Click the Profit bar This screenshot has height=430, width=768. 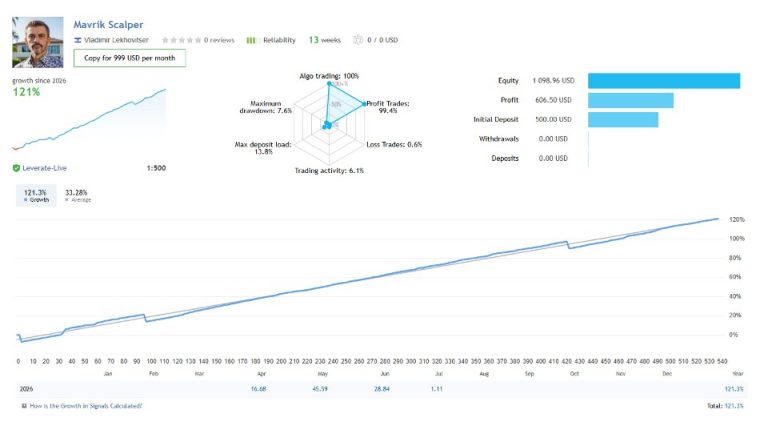630,100
